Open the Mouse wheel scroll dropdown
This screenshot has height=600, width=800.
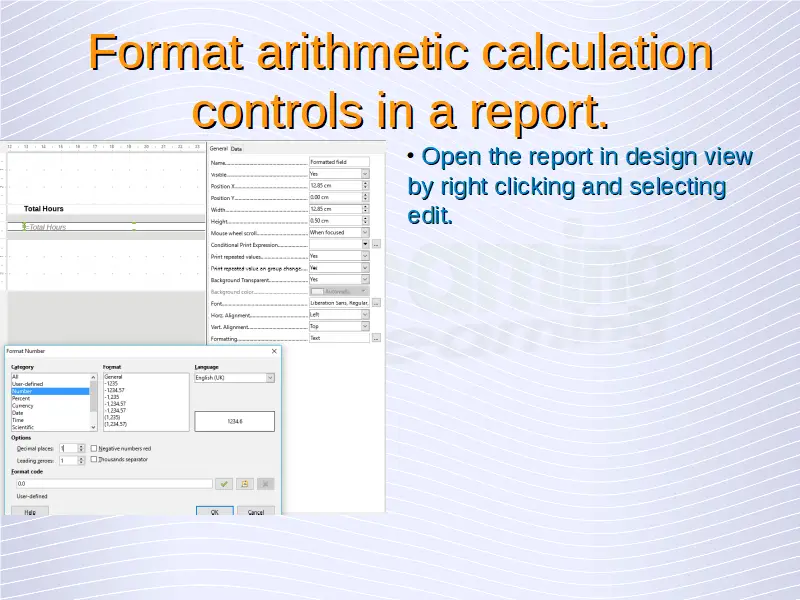tap(365, 233)
